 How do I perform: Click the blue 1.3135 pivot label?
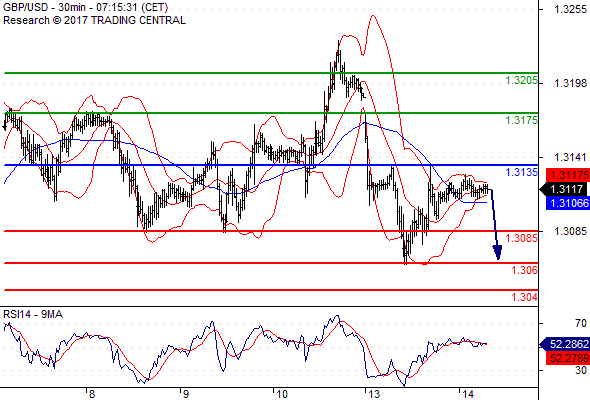[521, 172]
